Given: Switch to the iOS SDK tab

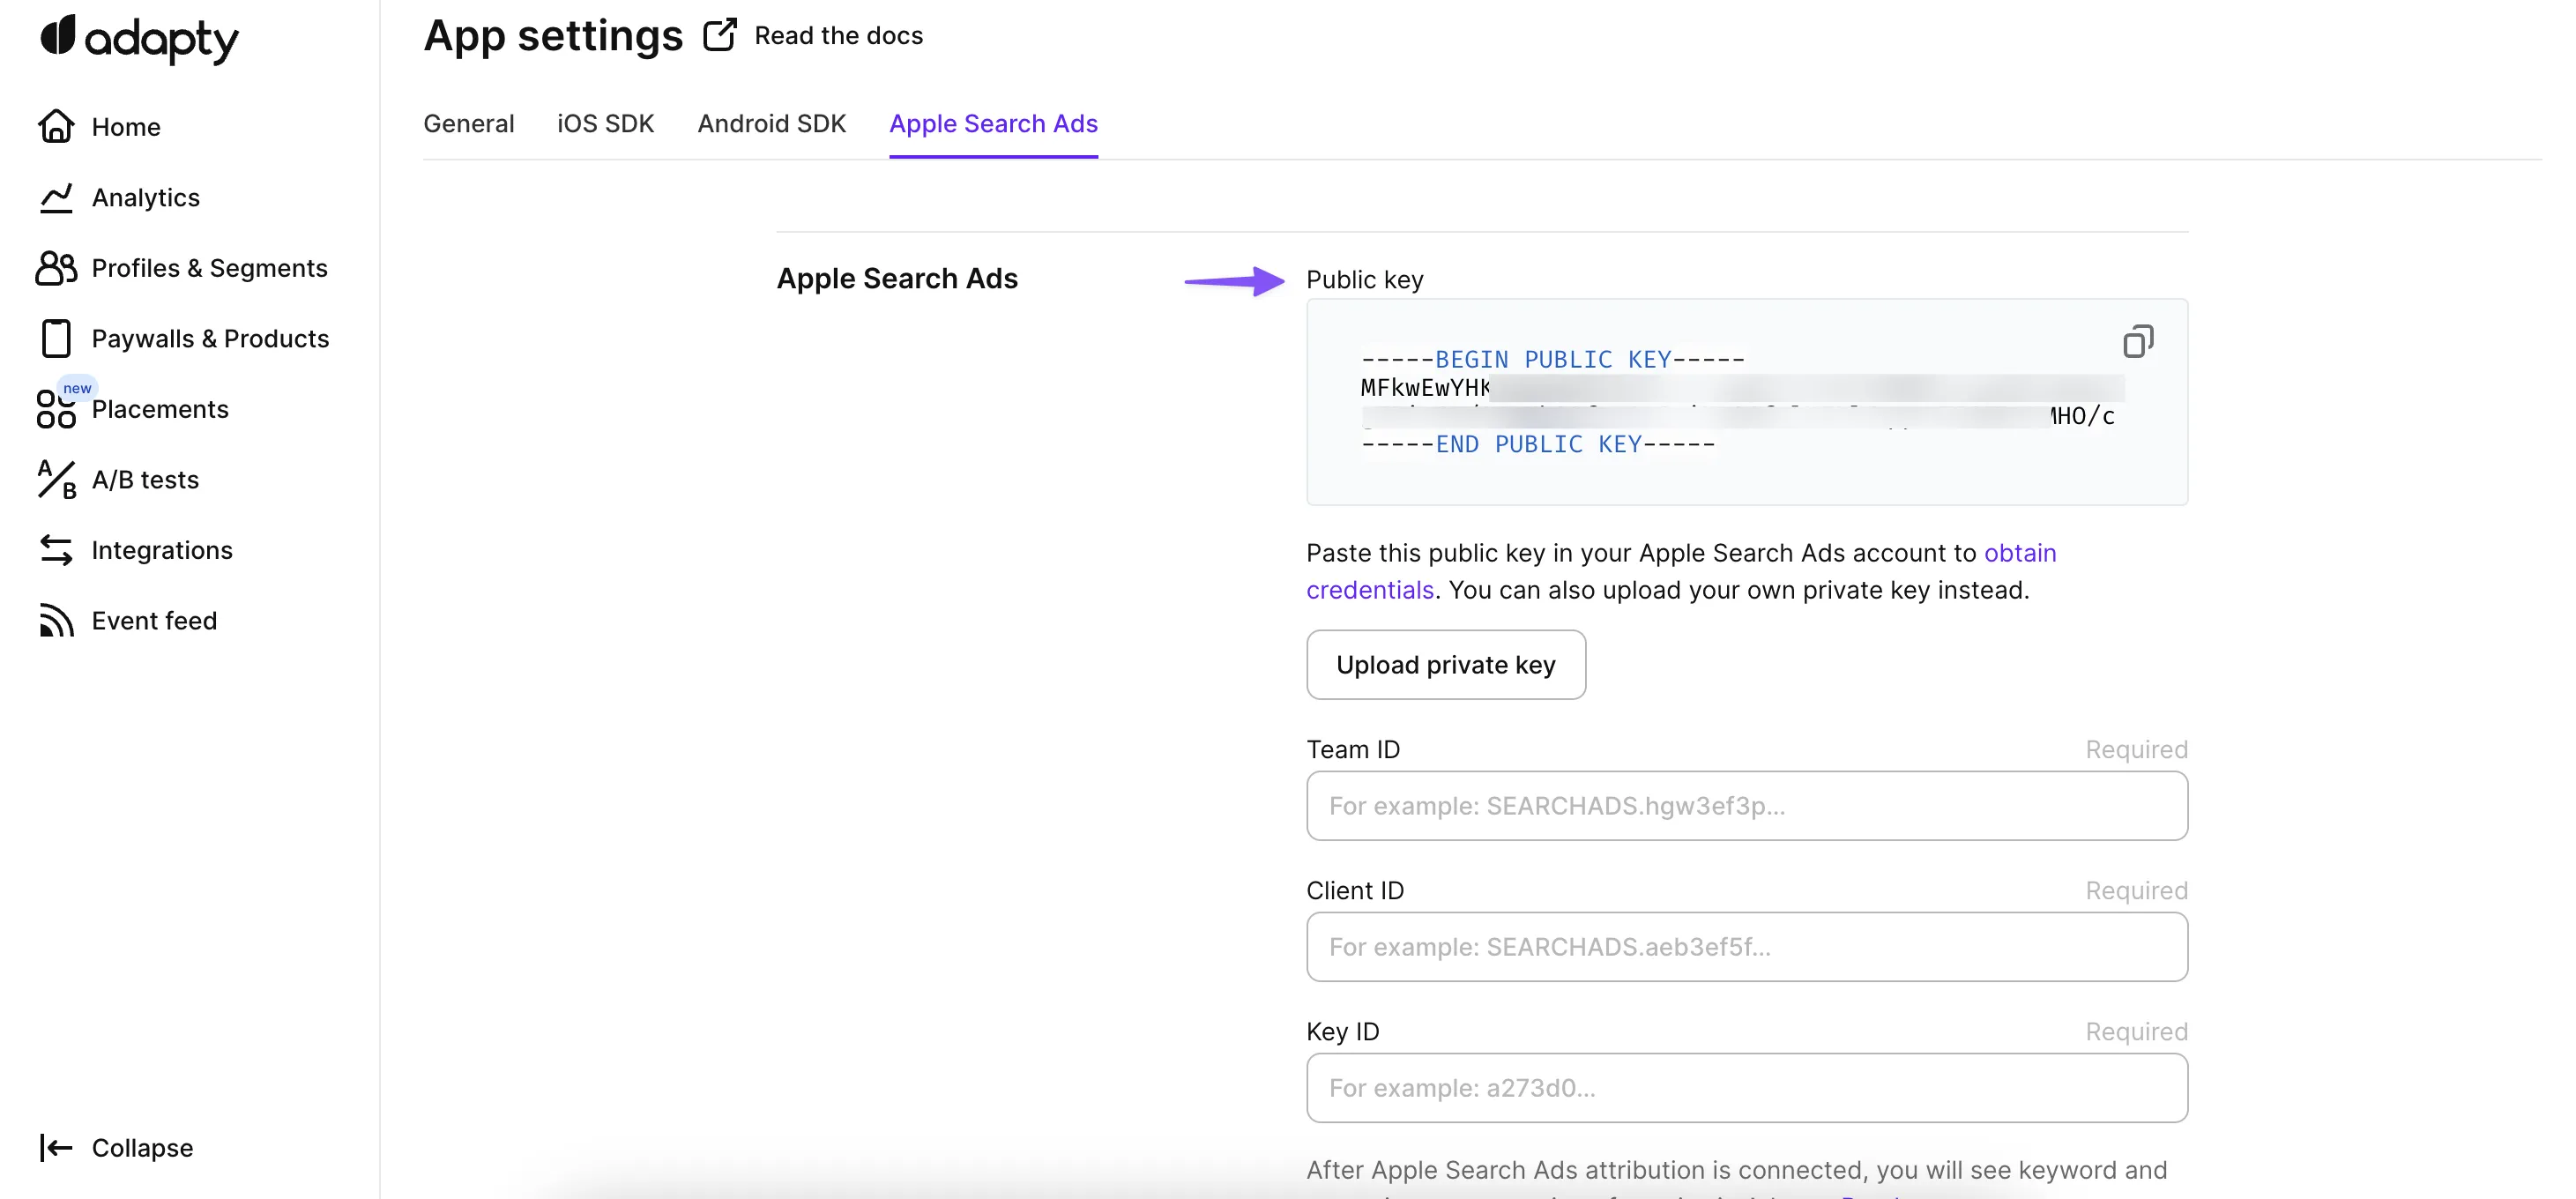Looking at the screenshot, I should (605, 123).
